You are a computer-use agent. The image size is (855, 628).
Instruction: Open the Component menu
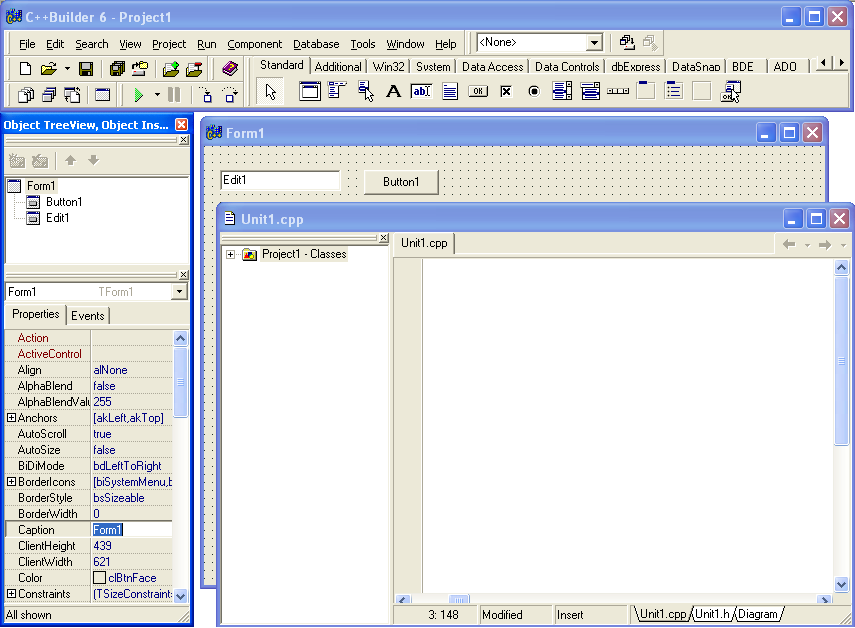click(255, 44)
